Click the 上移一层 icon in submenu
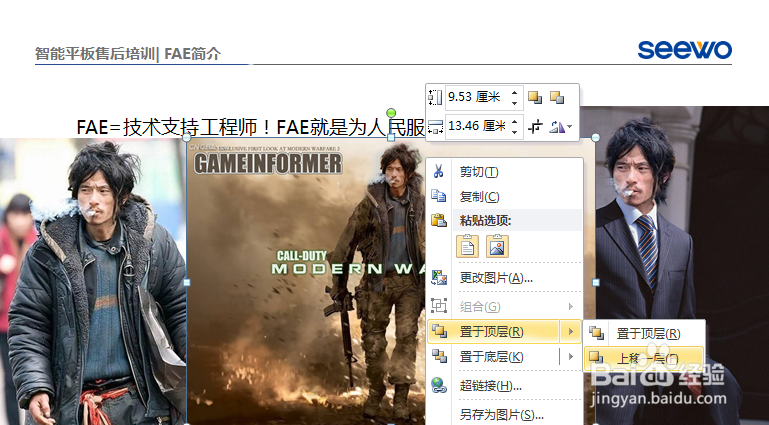The width and height of the screenshot is (769, 425). (x=596, y=358)
